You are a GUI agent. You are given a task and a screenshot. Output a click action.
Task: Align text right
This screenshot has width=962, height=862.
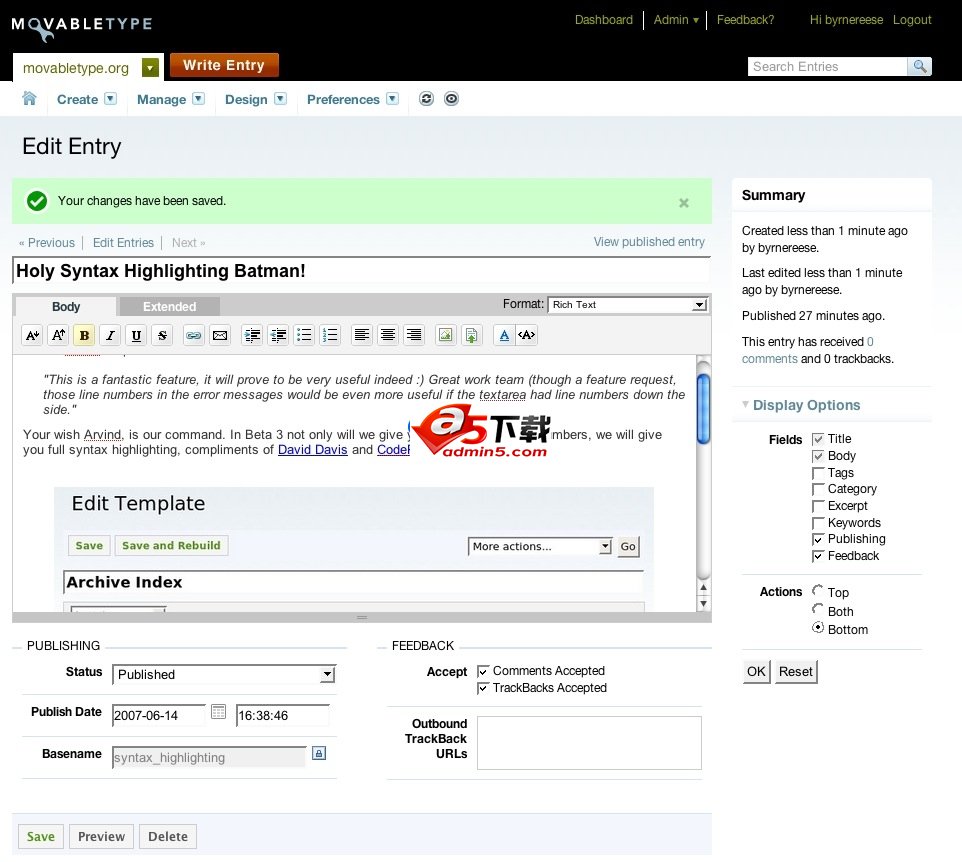coord(414,335)
